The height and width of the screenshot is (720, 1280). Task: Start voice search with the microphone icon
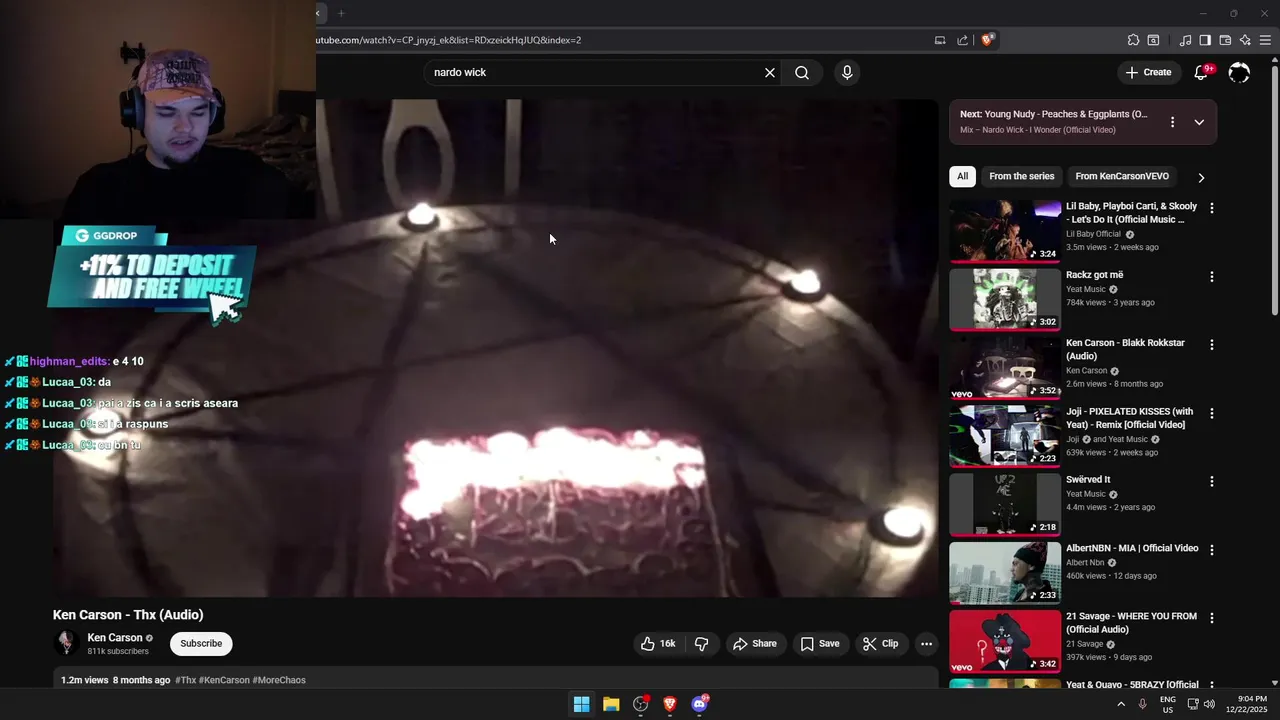[x=847, y=73]
